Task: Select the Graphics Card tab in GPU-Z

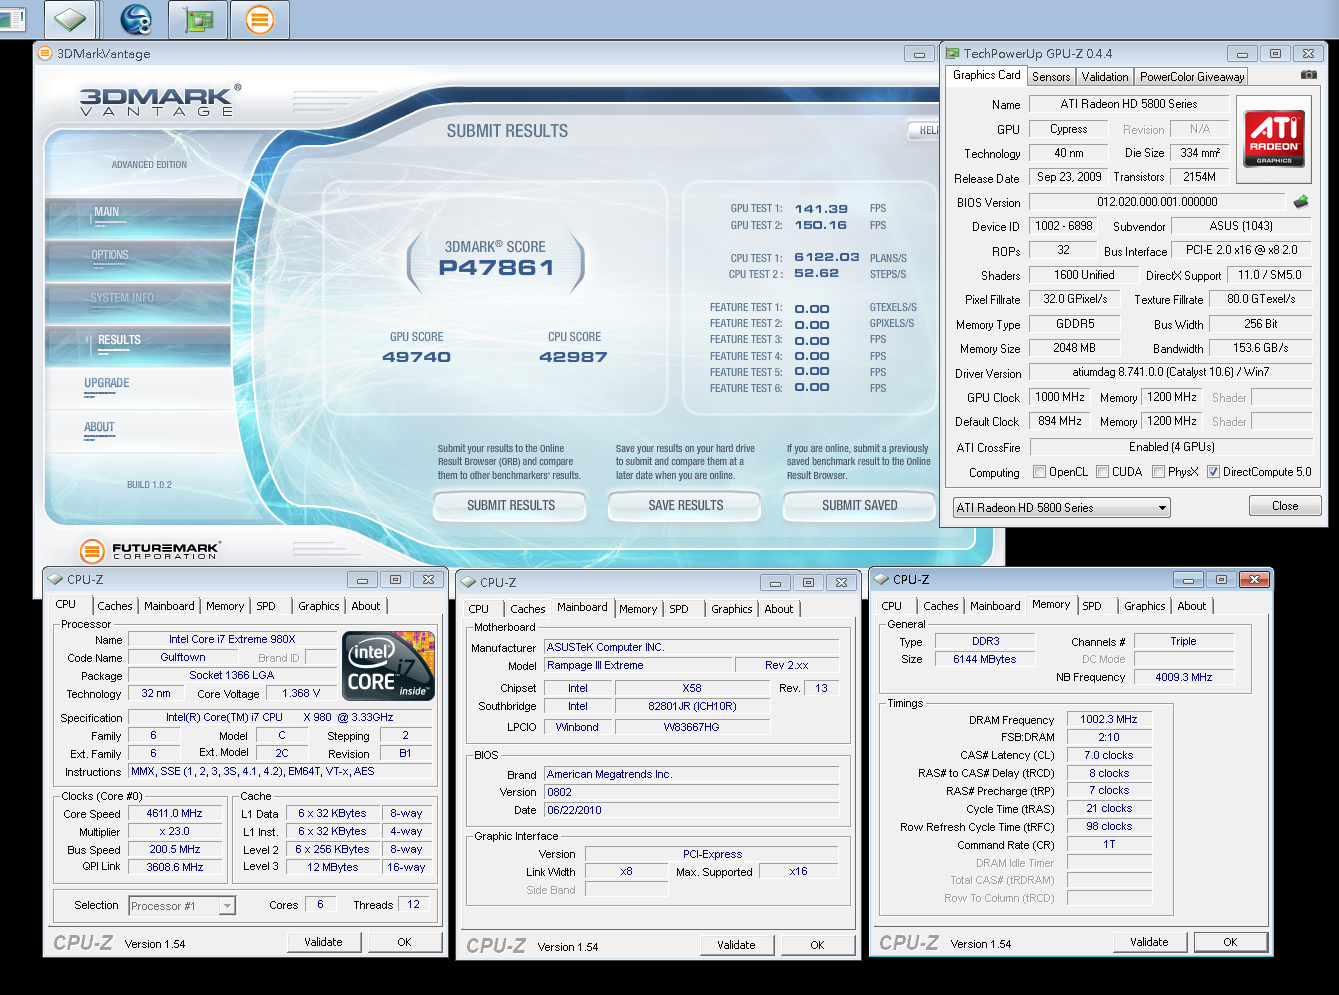Action: click(x=987, y=75)
